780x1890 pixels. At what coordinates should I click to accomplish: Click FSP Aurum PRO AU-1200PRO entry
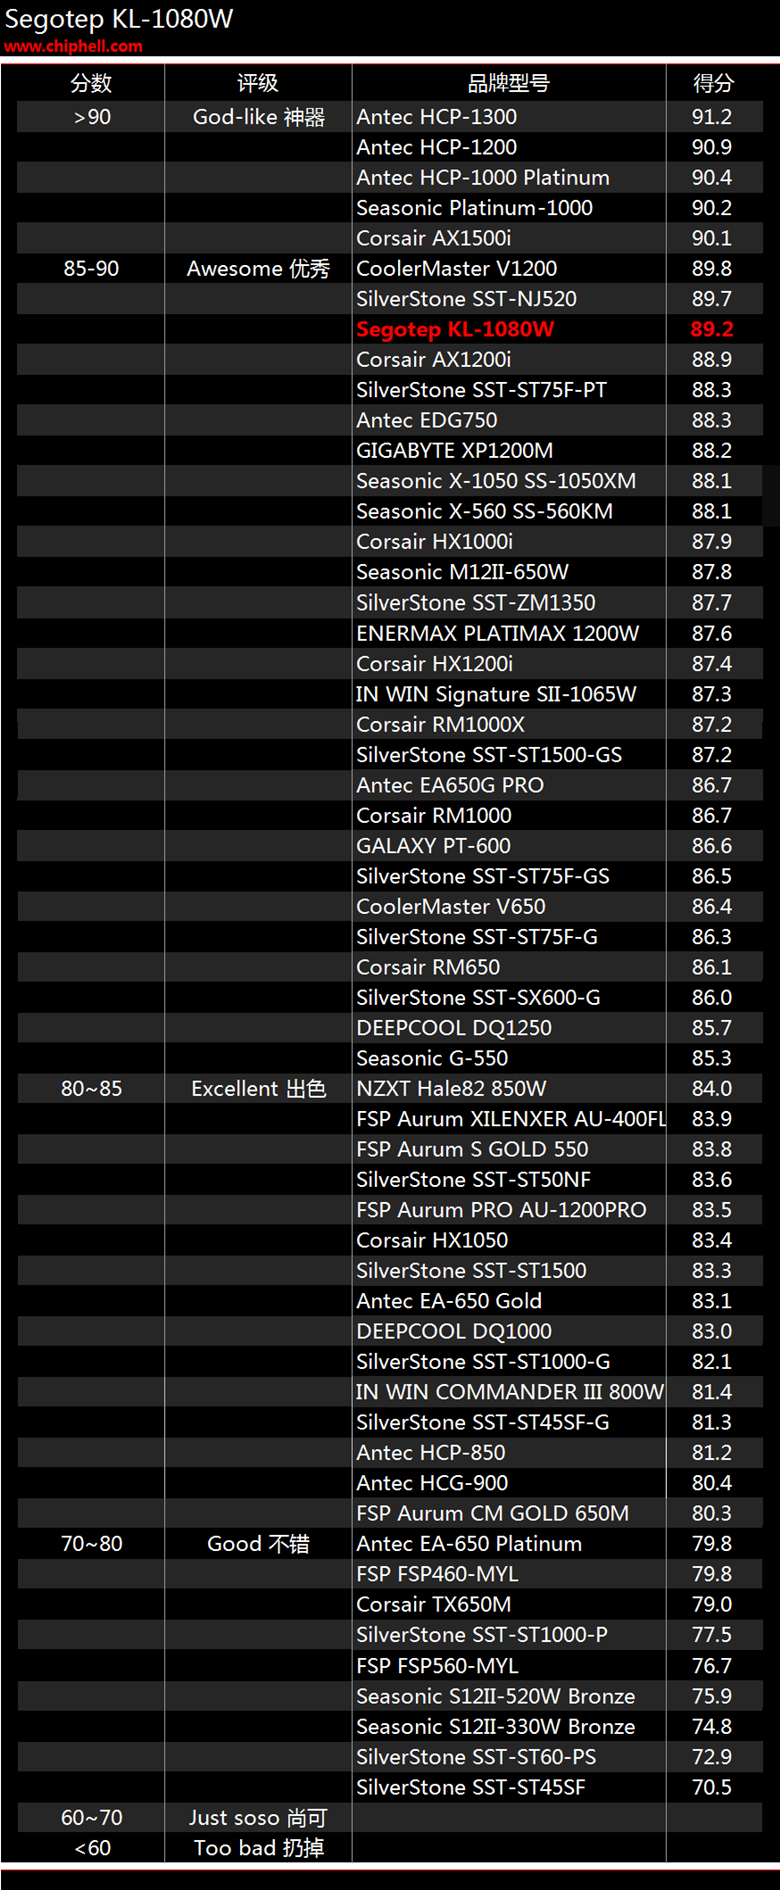502,1210
